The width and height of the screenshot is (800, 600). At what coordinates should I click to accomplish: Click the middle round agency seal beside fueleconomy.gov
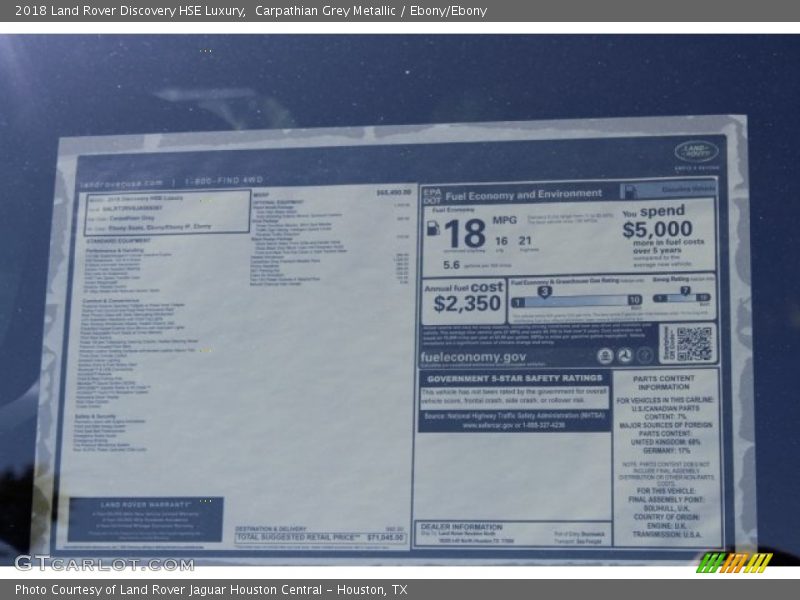click(x=625, y=356)
